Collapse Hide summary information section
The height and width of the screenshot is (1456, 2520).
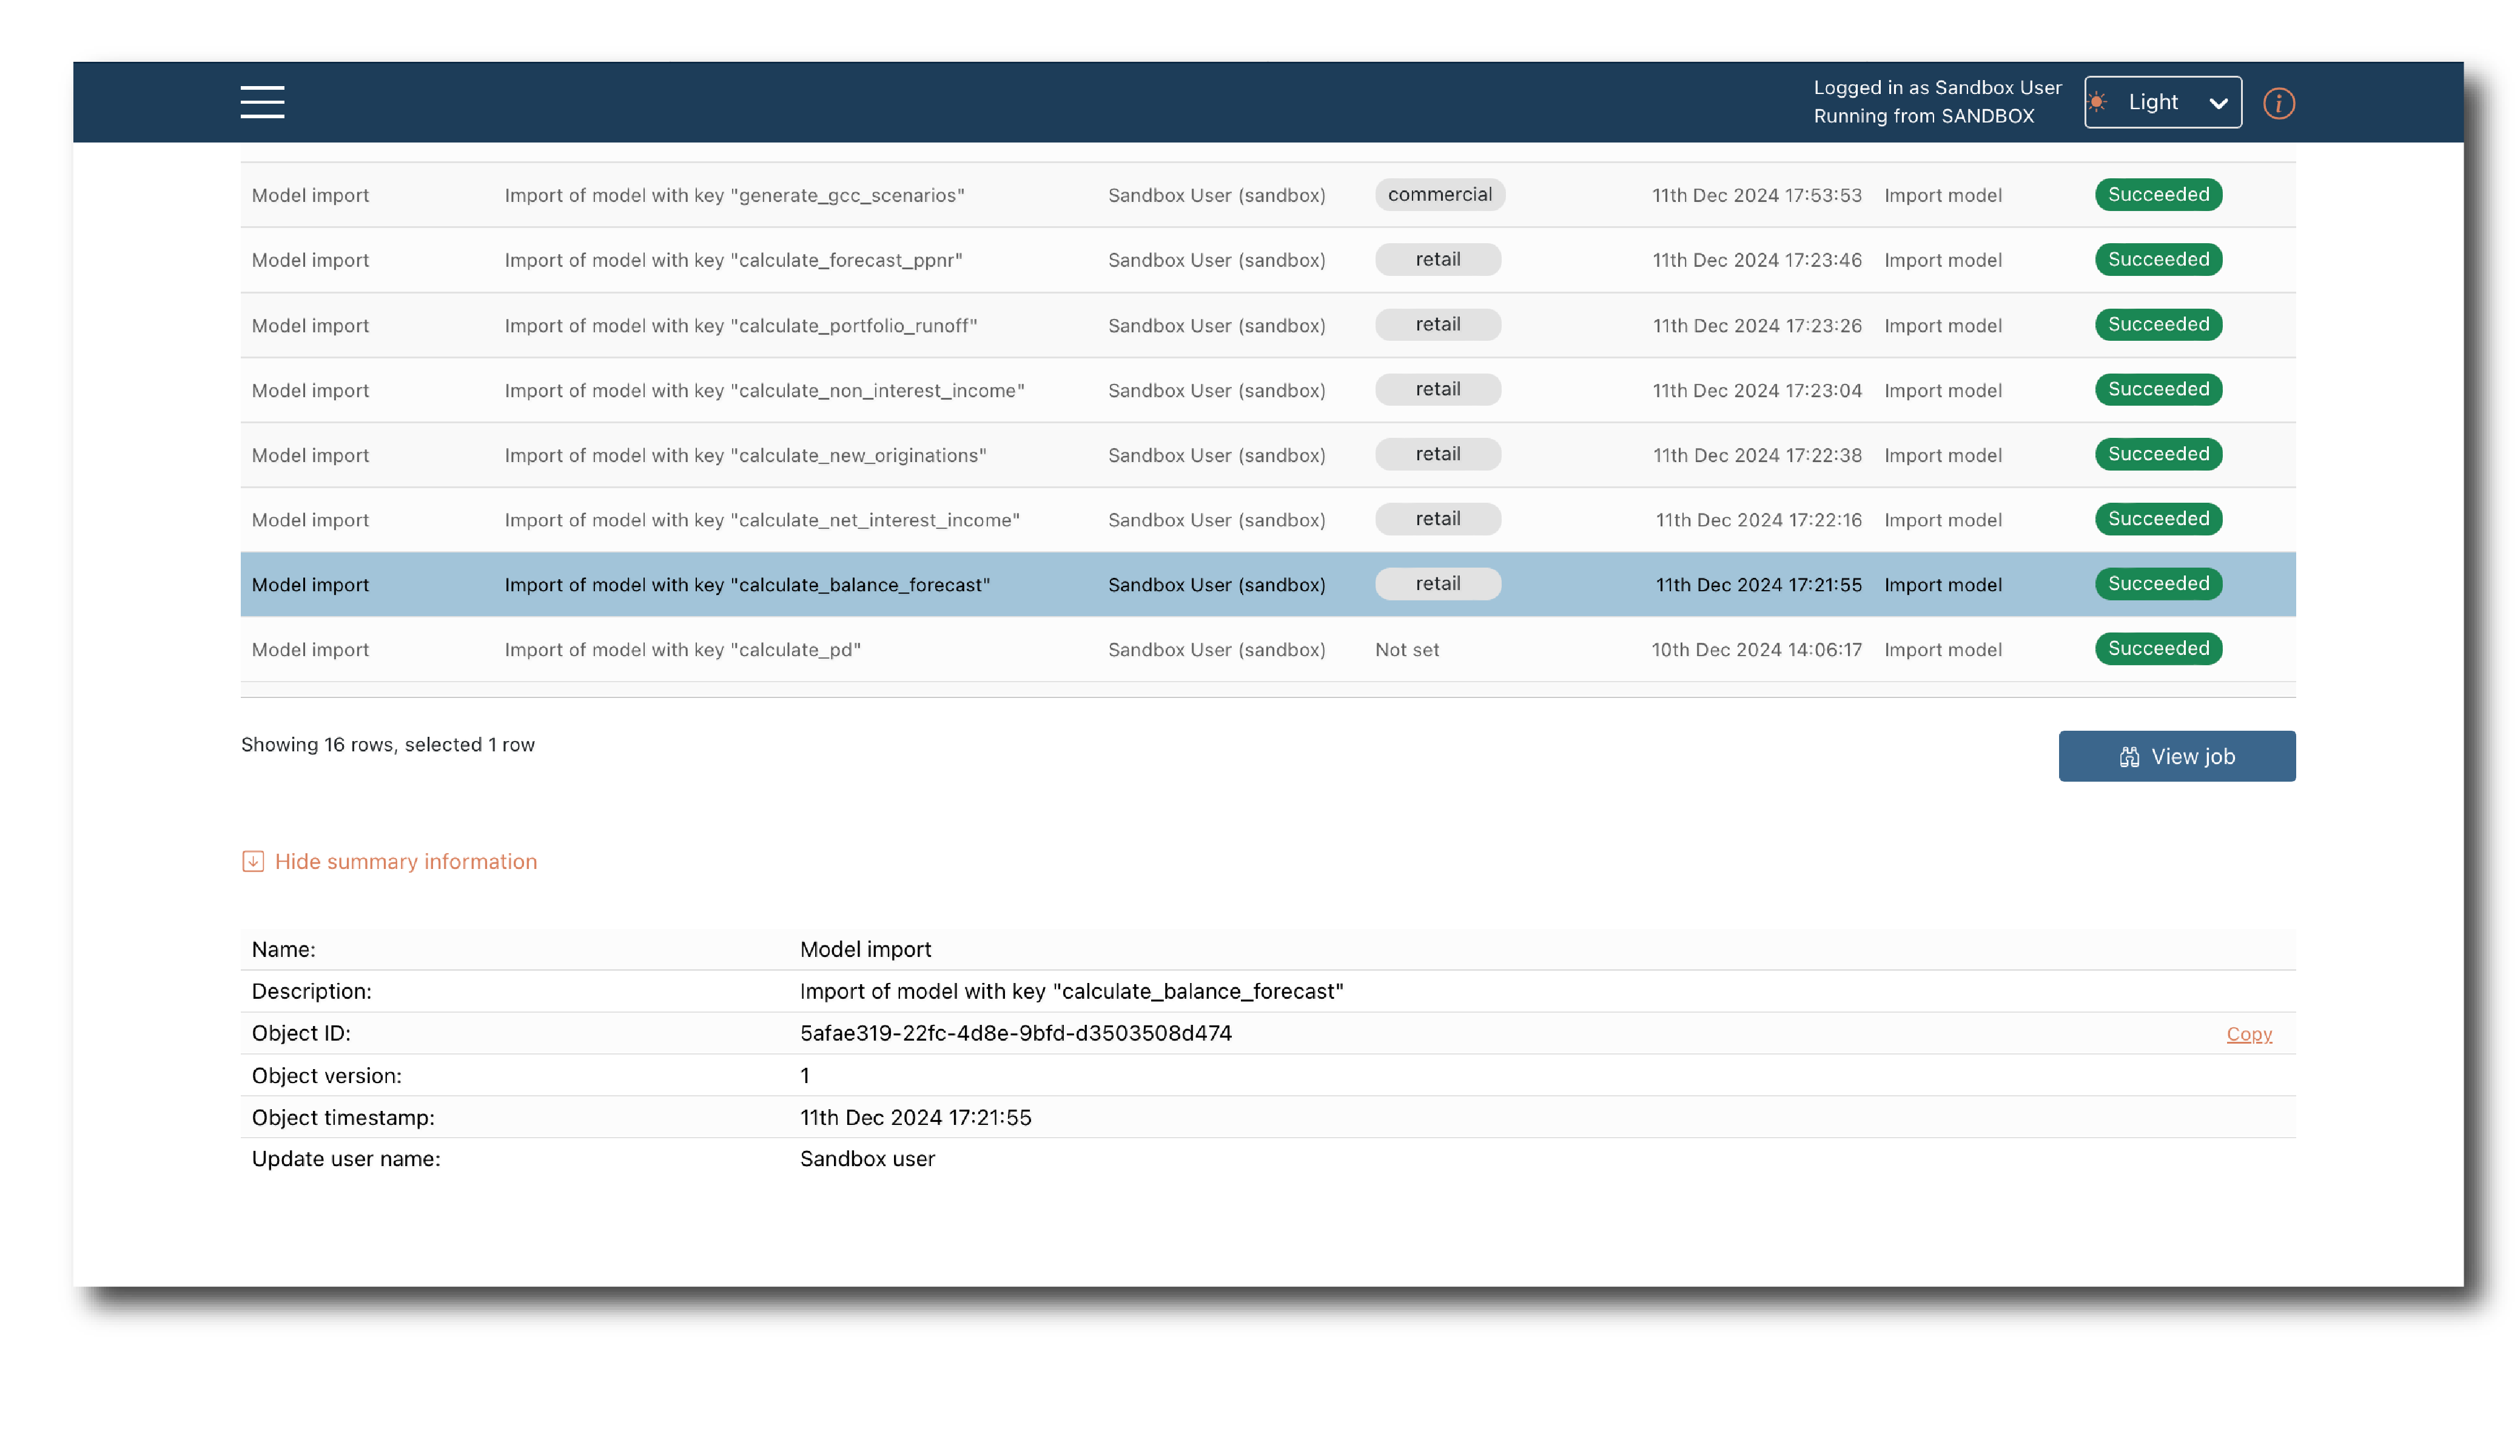(405, 861)
